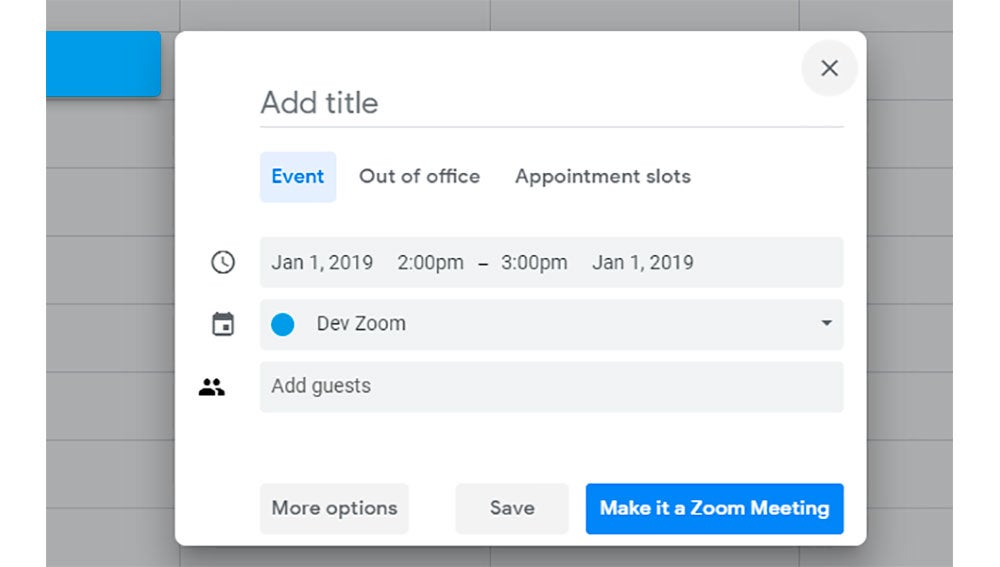
Task: Click the calendar icon beside Dev Zoom
Action: (x=223, y=324)
